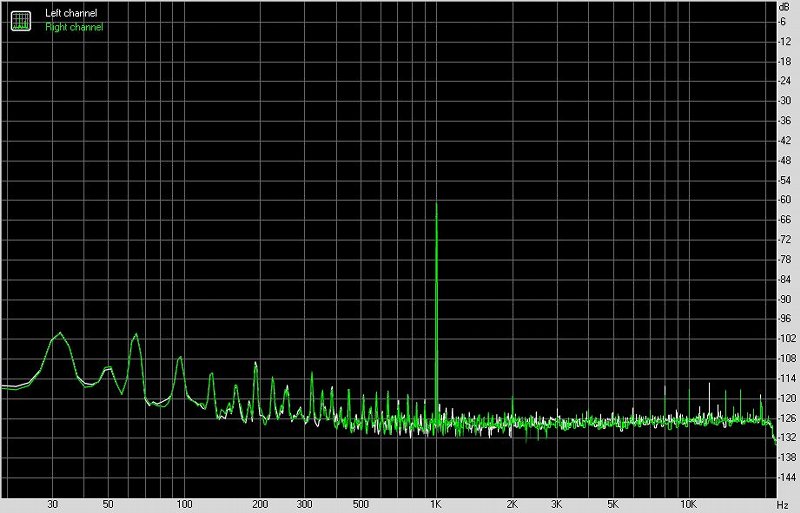
Task: Click the 5K frequency axis label
Action: pos(612,505)
